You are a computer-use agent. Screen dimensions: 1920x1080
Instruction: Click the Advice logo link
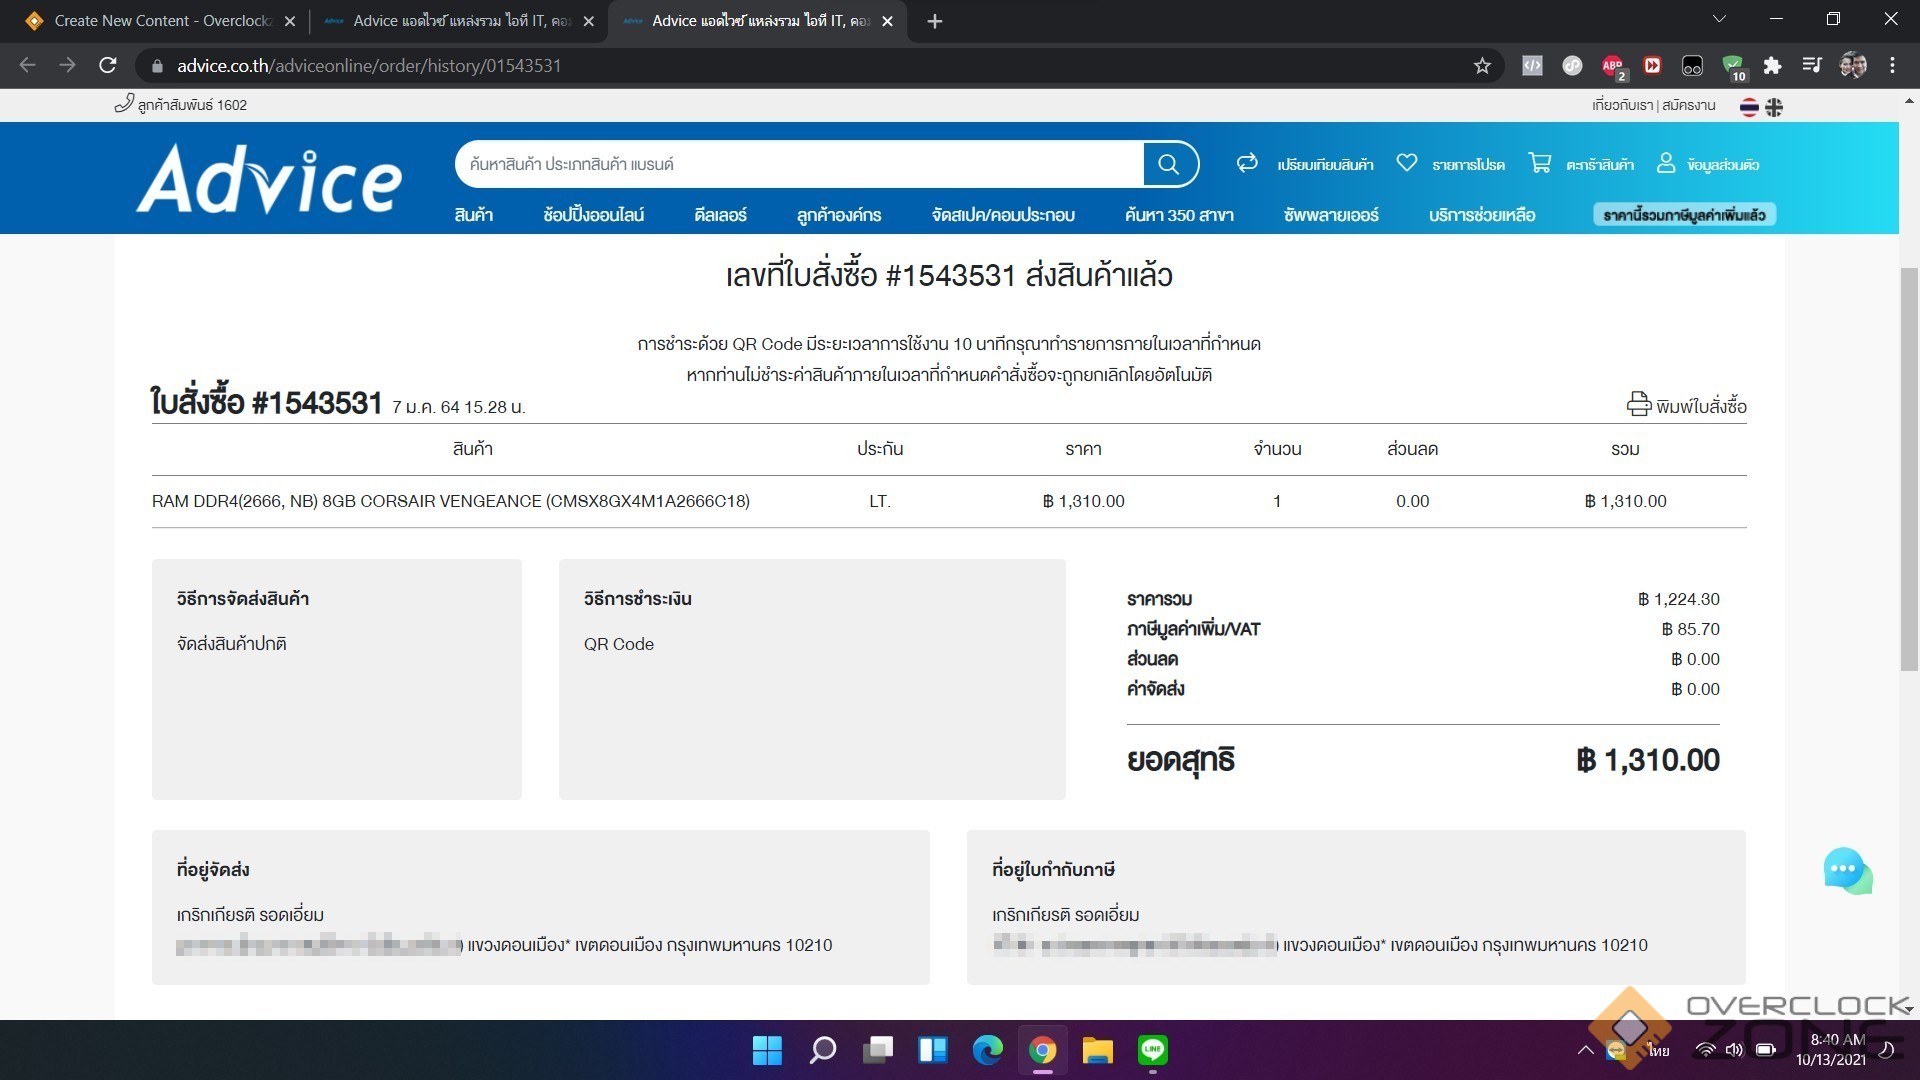point(269,179)
